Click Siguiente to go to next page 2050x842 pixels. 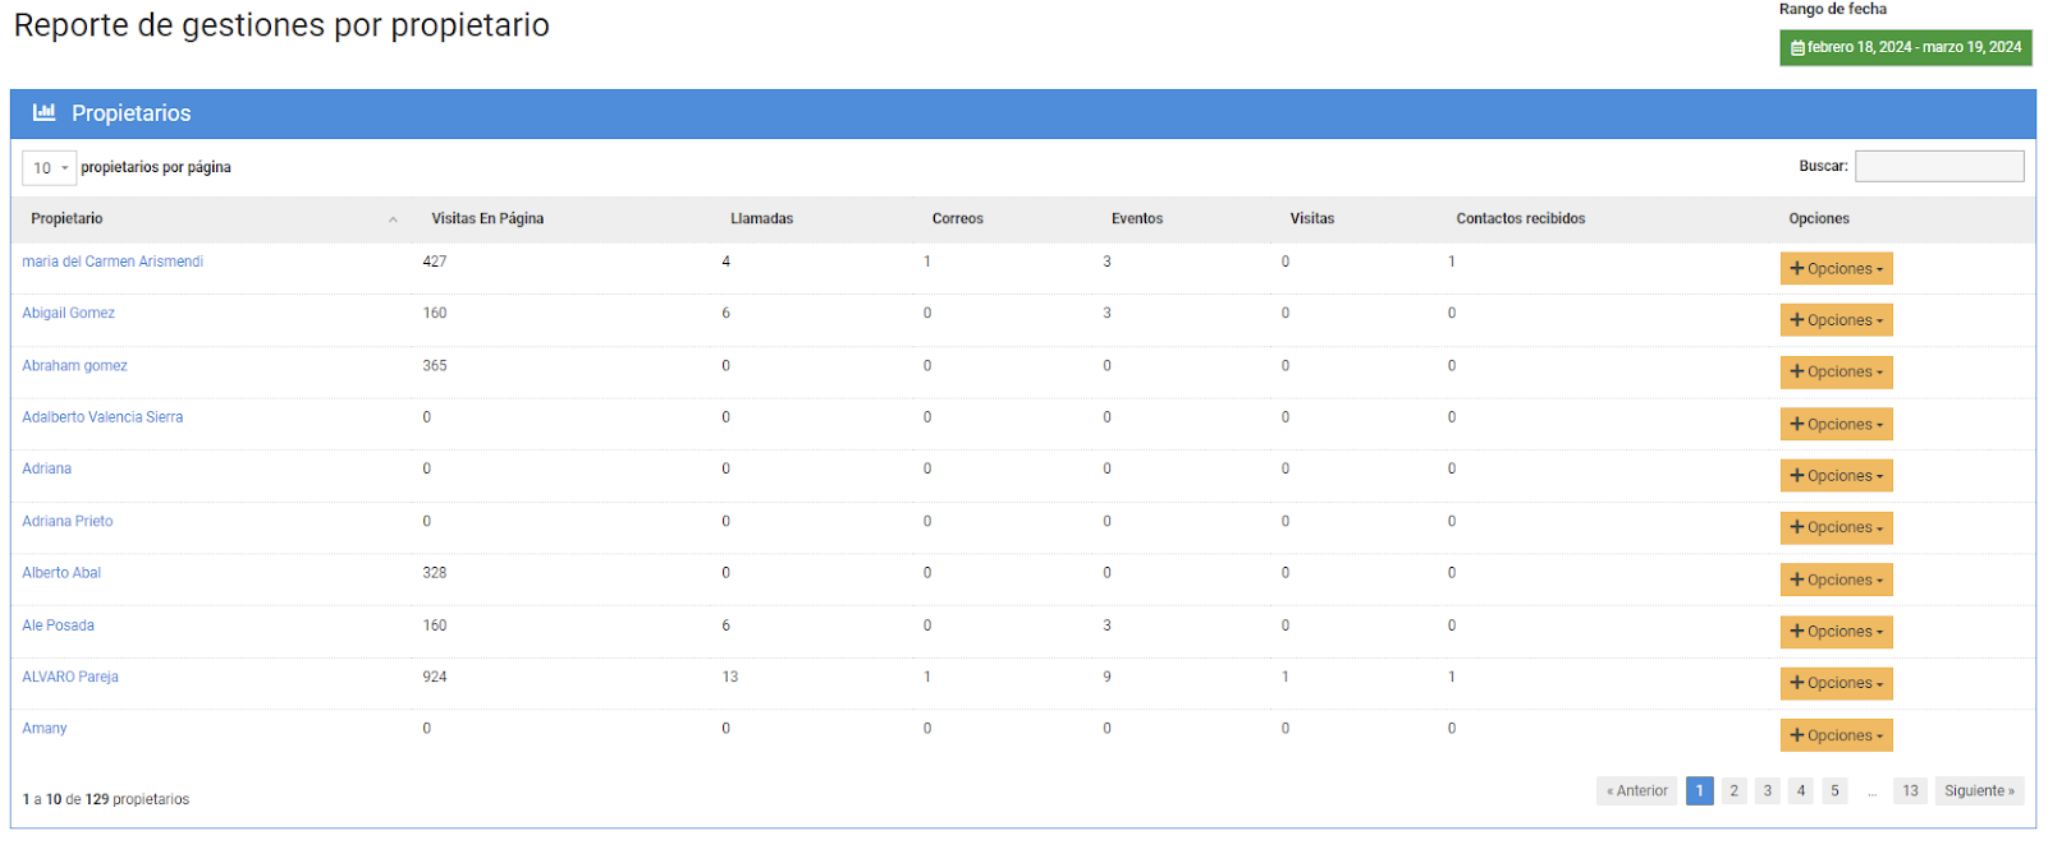1978,791
